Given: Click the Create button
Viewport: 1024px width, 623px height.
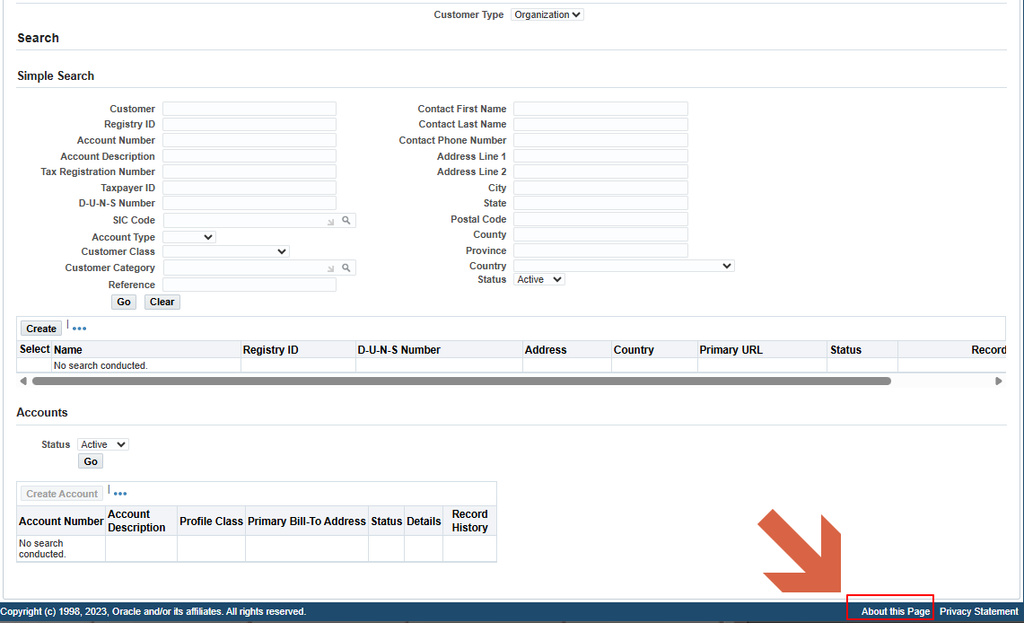Looking at the screenshot, I should (x=41, y=328).
